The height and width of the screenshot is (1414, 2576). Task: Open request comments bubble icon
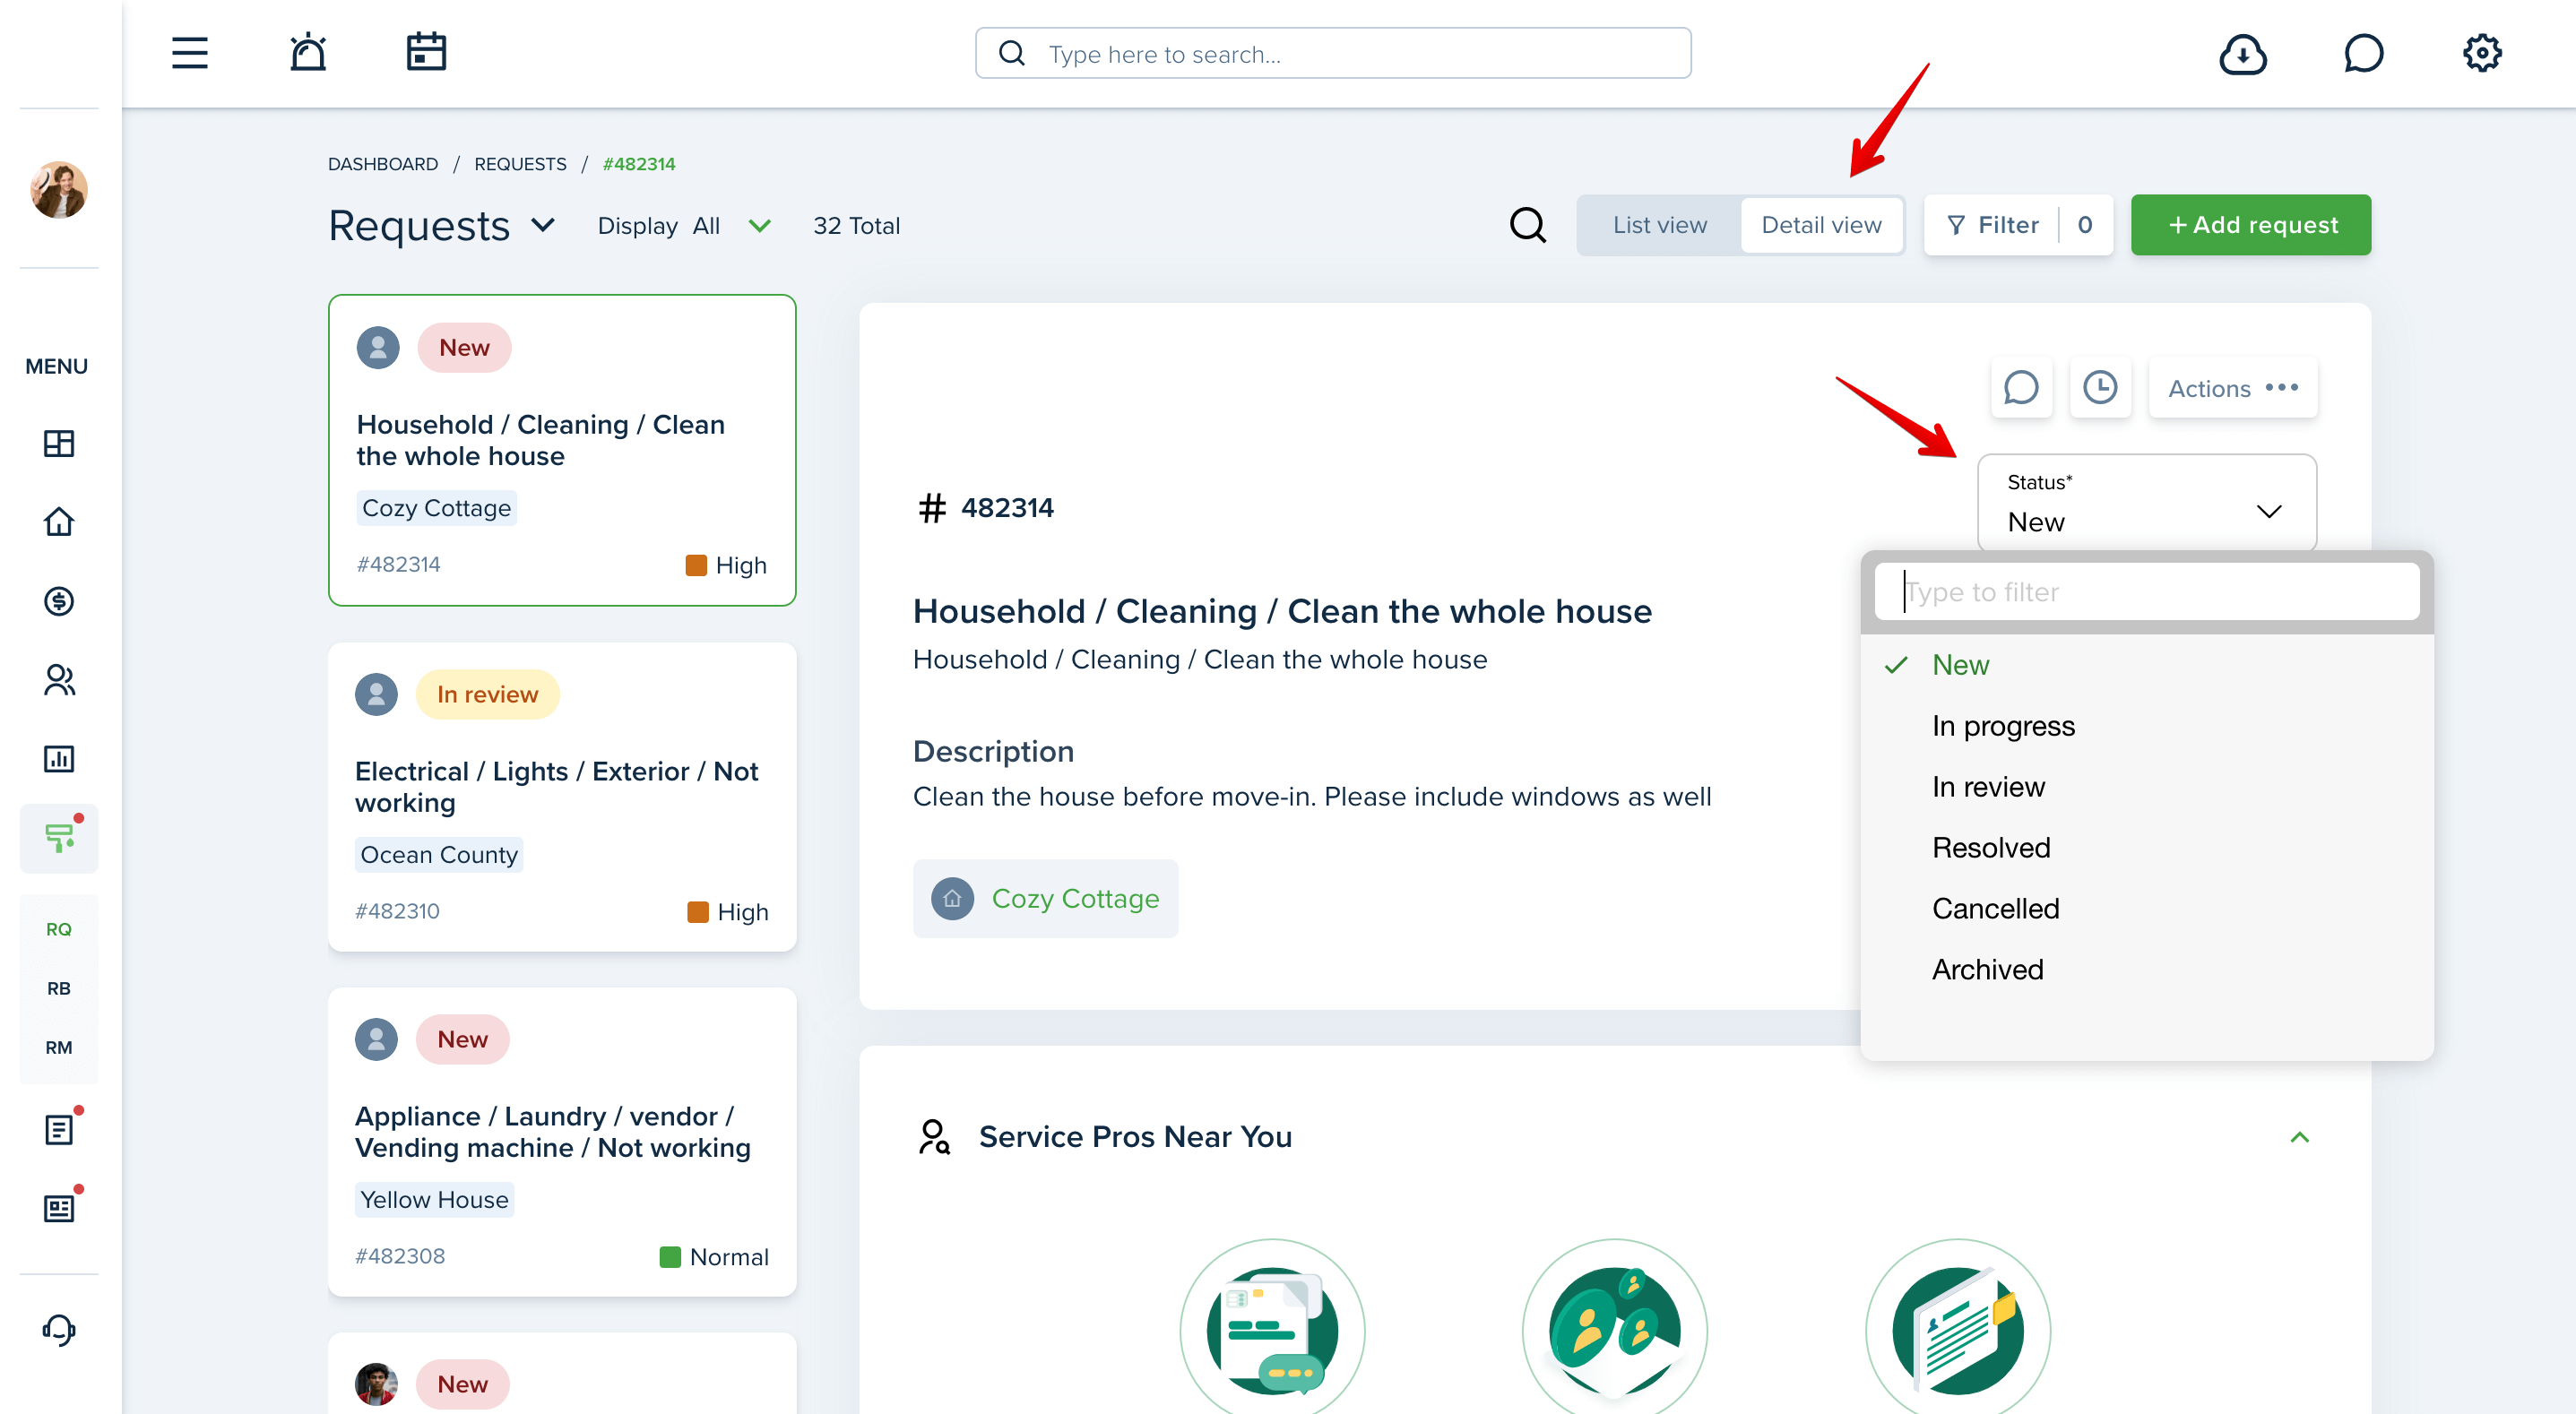pyautogui.click(x=2021, y=387)
